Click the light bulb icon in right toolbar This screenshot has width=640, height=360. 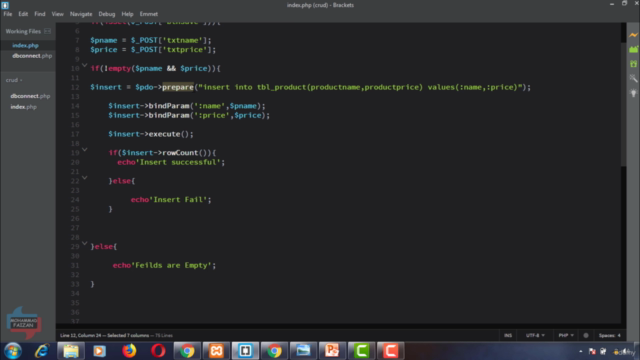tap(633, 93)
